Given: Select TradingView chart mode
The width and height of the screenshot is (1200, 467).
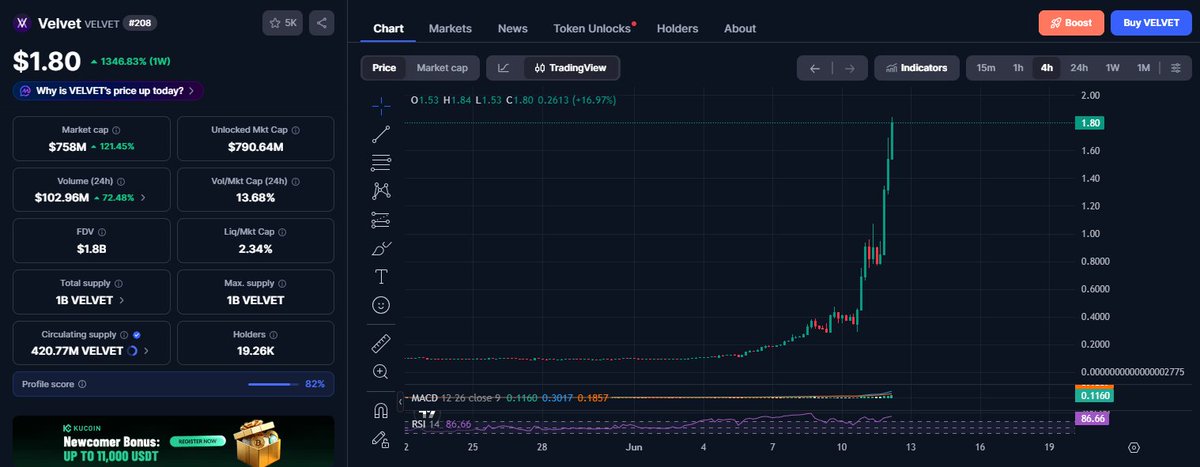Looking at the screenshot, I should (571, 68).
